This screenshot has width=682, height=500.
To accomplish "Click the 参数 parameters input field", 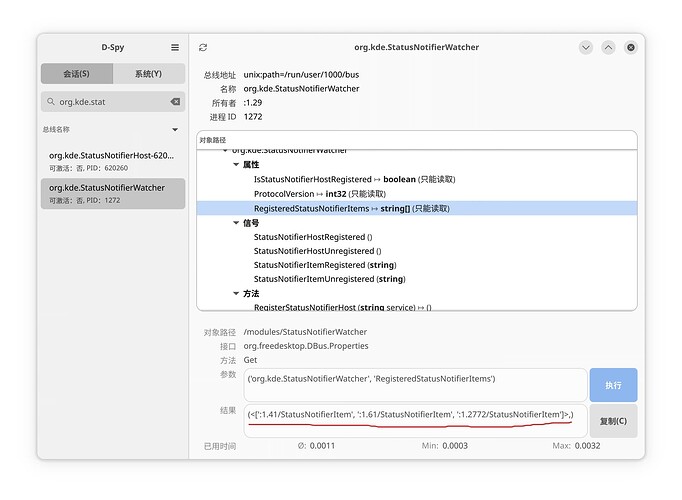I will (415, 385).
